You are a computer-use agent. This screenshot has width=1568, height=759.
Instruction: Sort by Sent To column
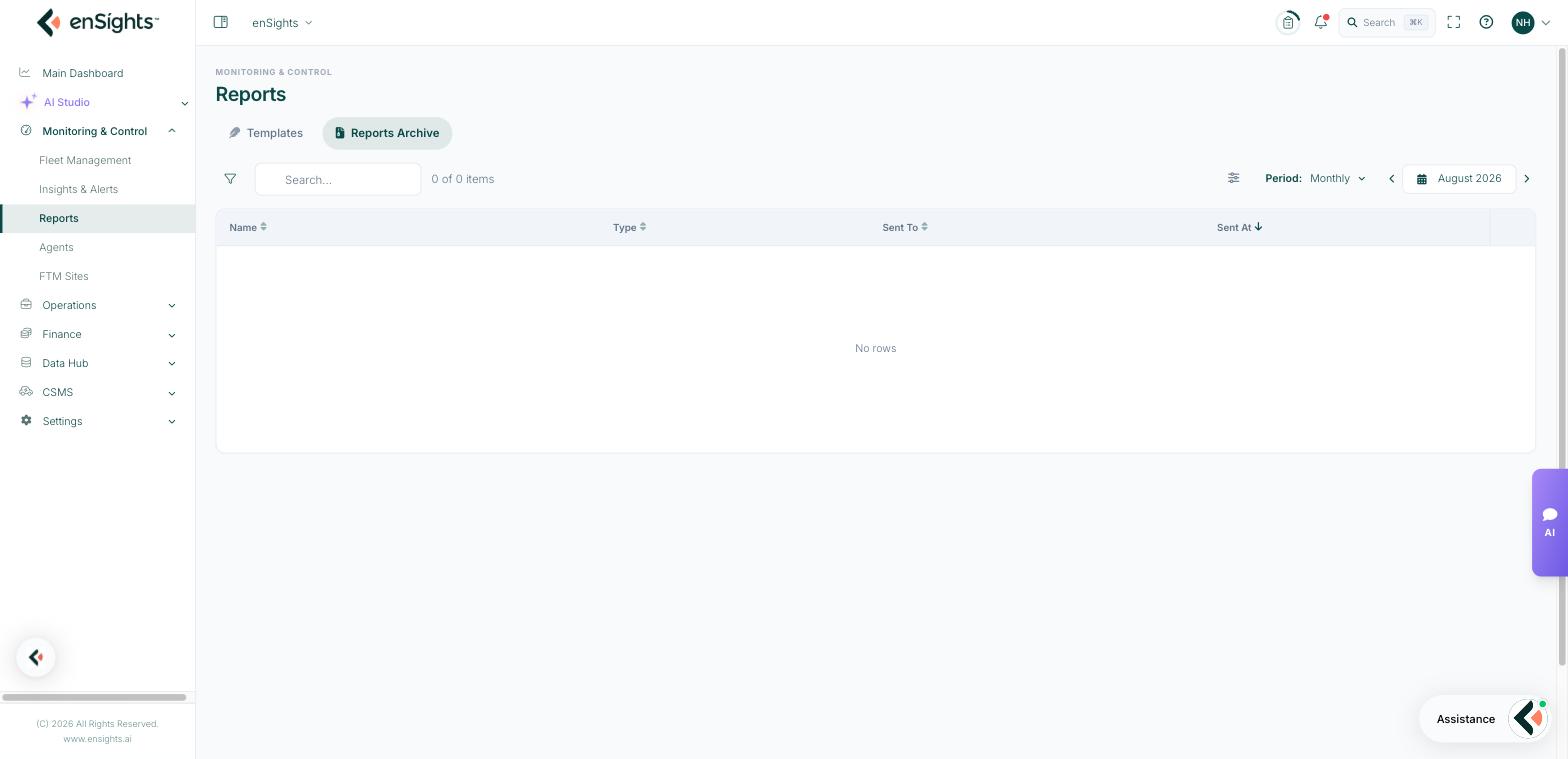pyautogui.click(x=905, y=227)
